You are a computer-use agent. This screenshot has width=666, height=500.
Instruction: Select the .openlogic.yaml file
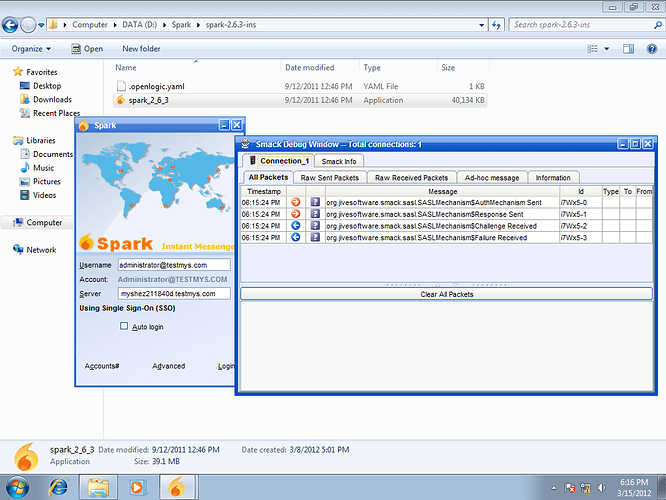coord(300,86)
